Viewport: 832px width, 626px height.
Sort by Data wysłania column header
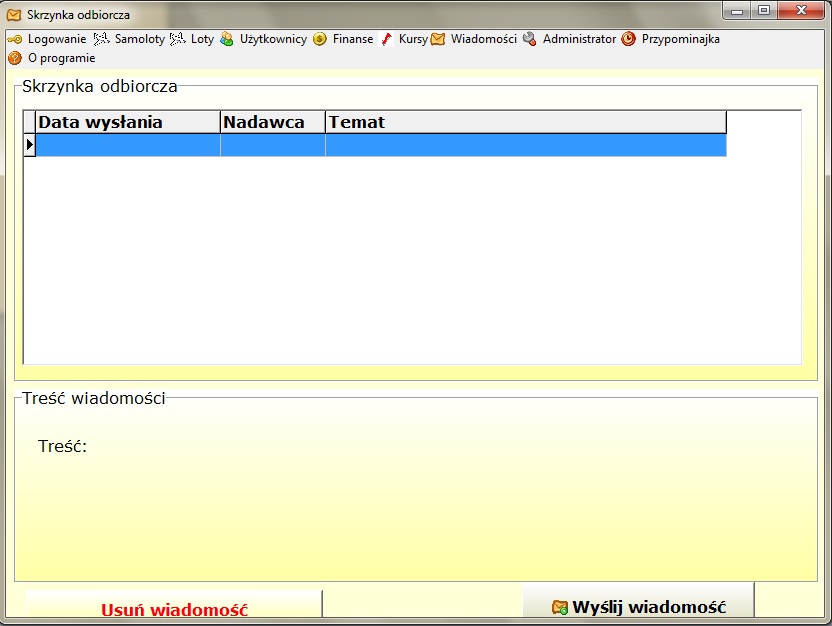(128, 122)
